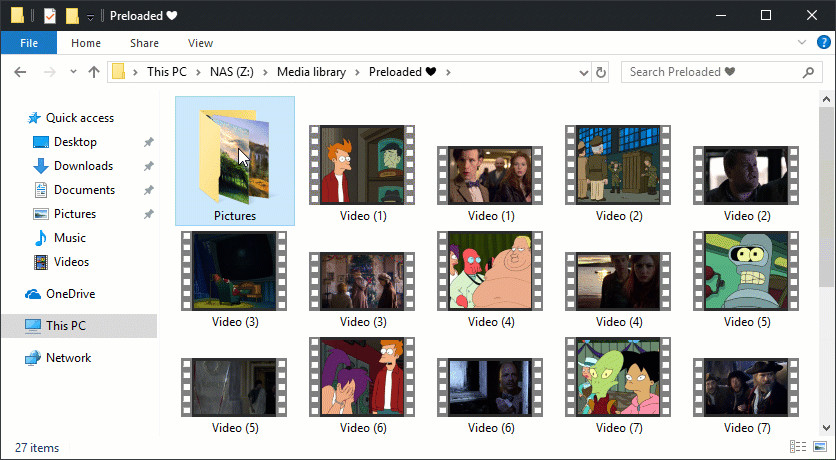Click NAS (Z:) in the address path
836x460 pixels.
tap(232, 72)
